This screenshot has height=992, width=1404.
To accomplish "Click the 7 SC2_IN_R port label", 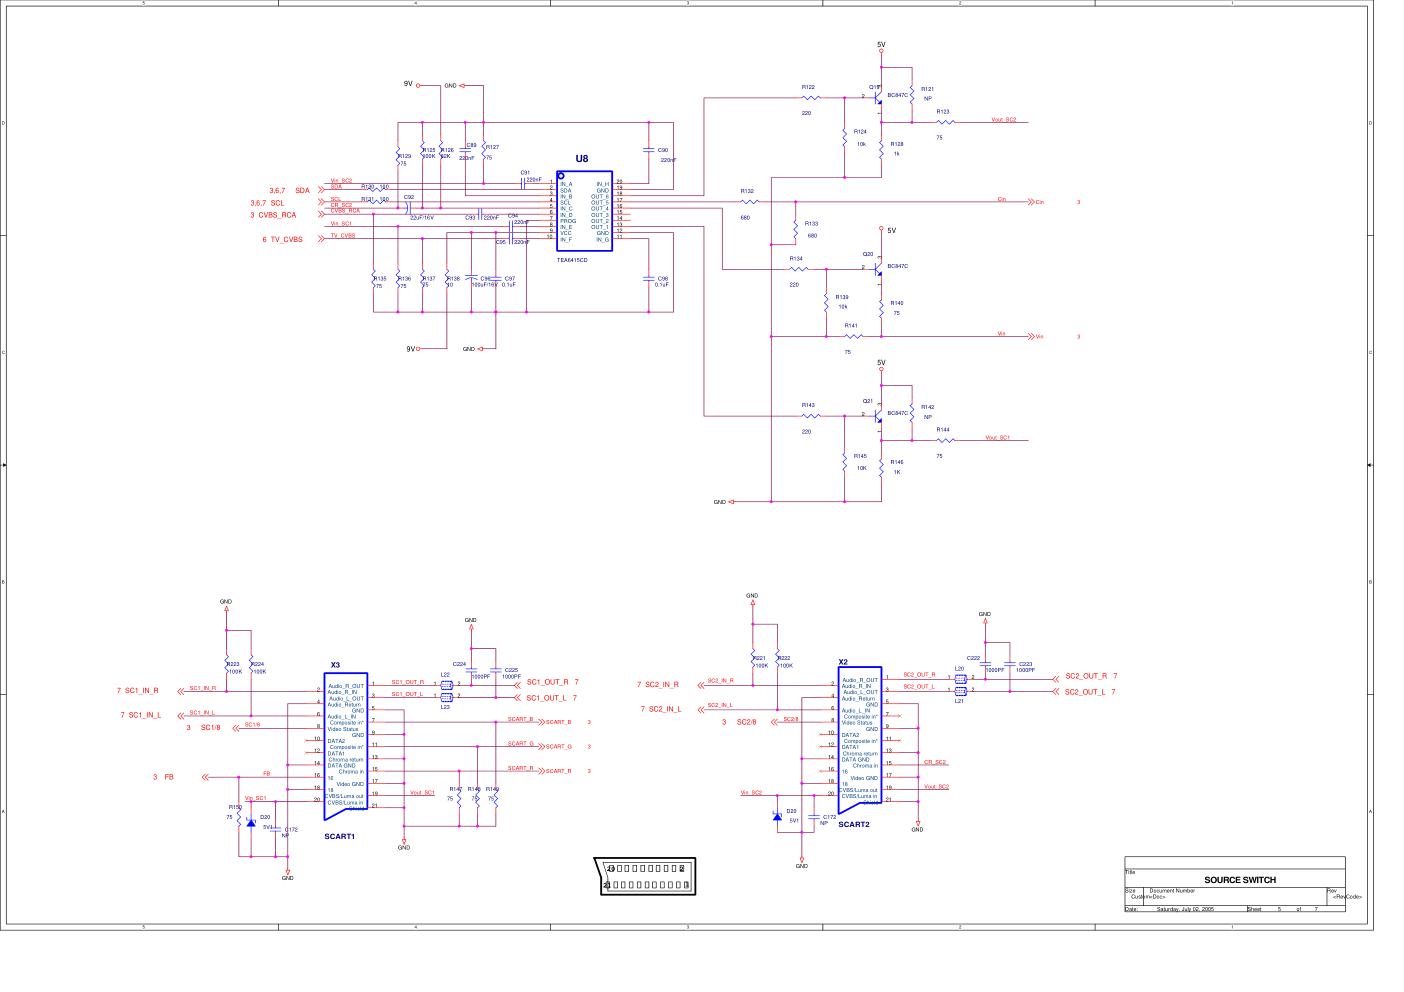I will coord(658,685).
